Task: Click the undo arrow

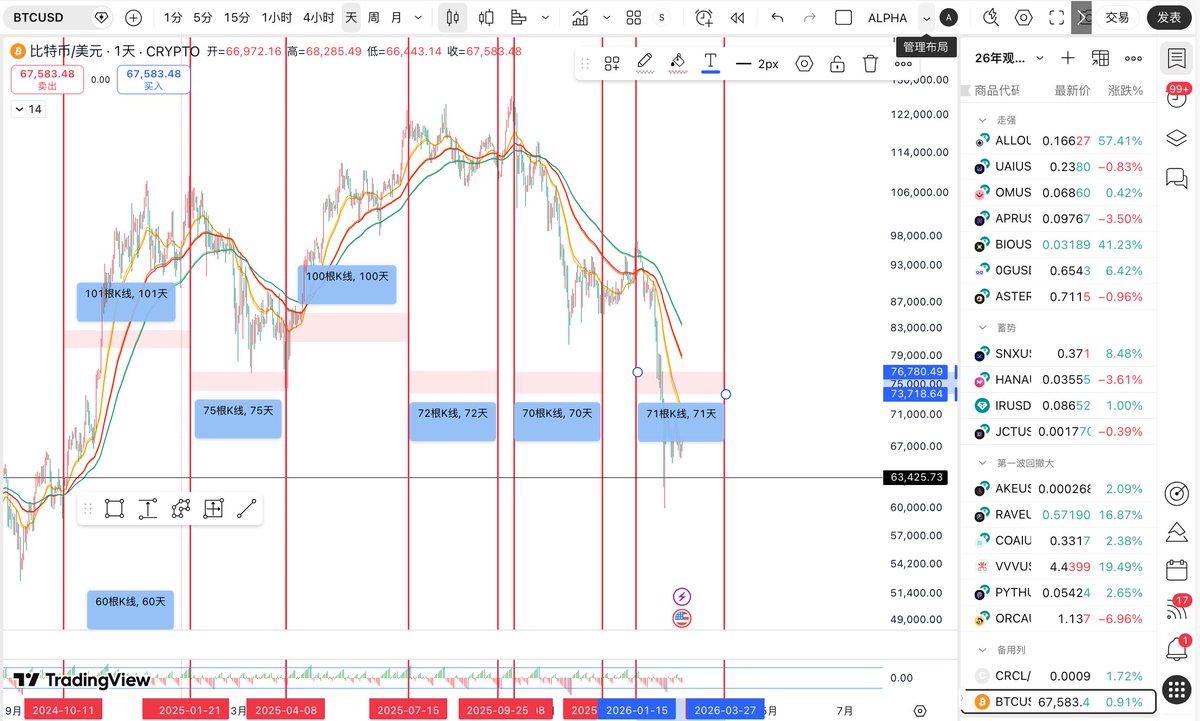Action: click(778, 18)
